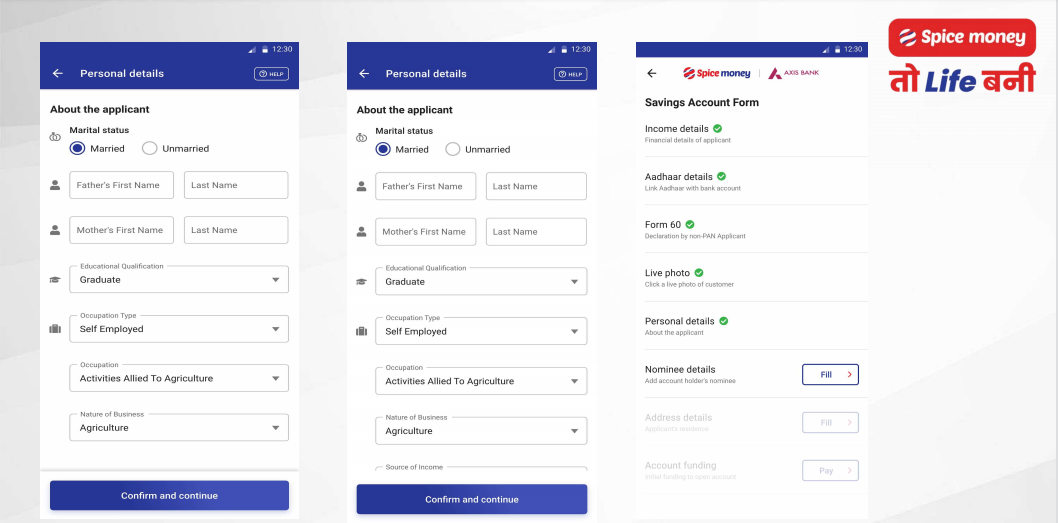The width and height of the screenshot is (1058, 523).
Task: Open the partly visible Source of Income field
Action: 481,468
